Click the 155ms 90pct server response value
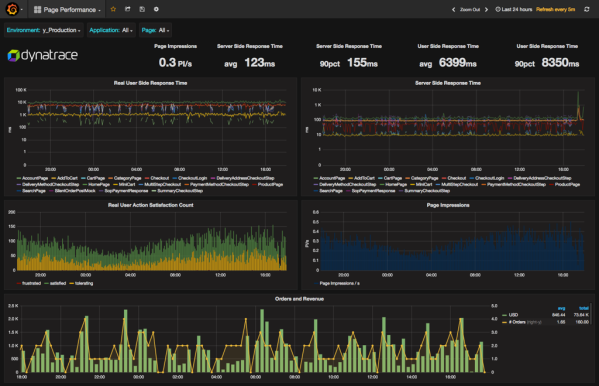This screenshot has width=599, height=386. (362, 63)
